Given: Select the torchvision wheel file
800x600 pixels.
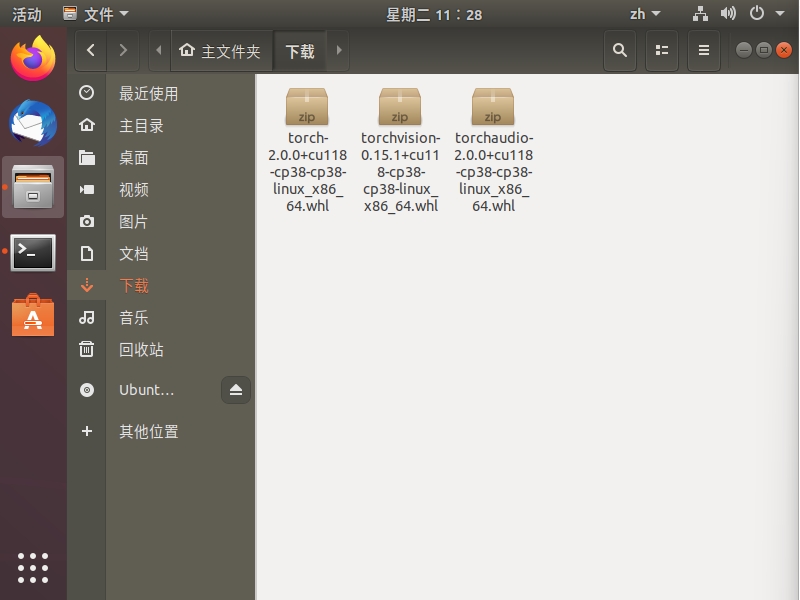Looking at the screenshot, I should (400, 105).
